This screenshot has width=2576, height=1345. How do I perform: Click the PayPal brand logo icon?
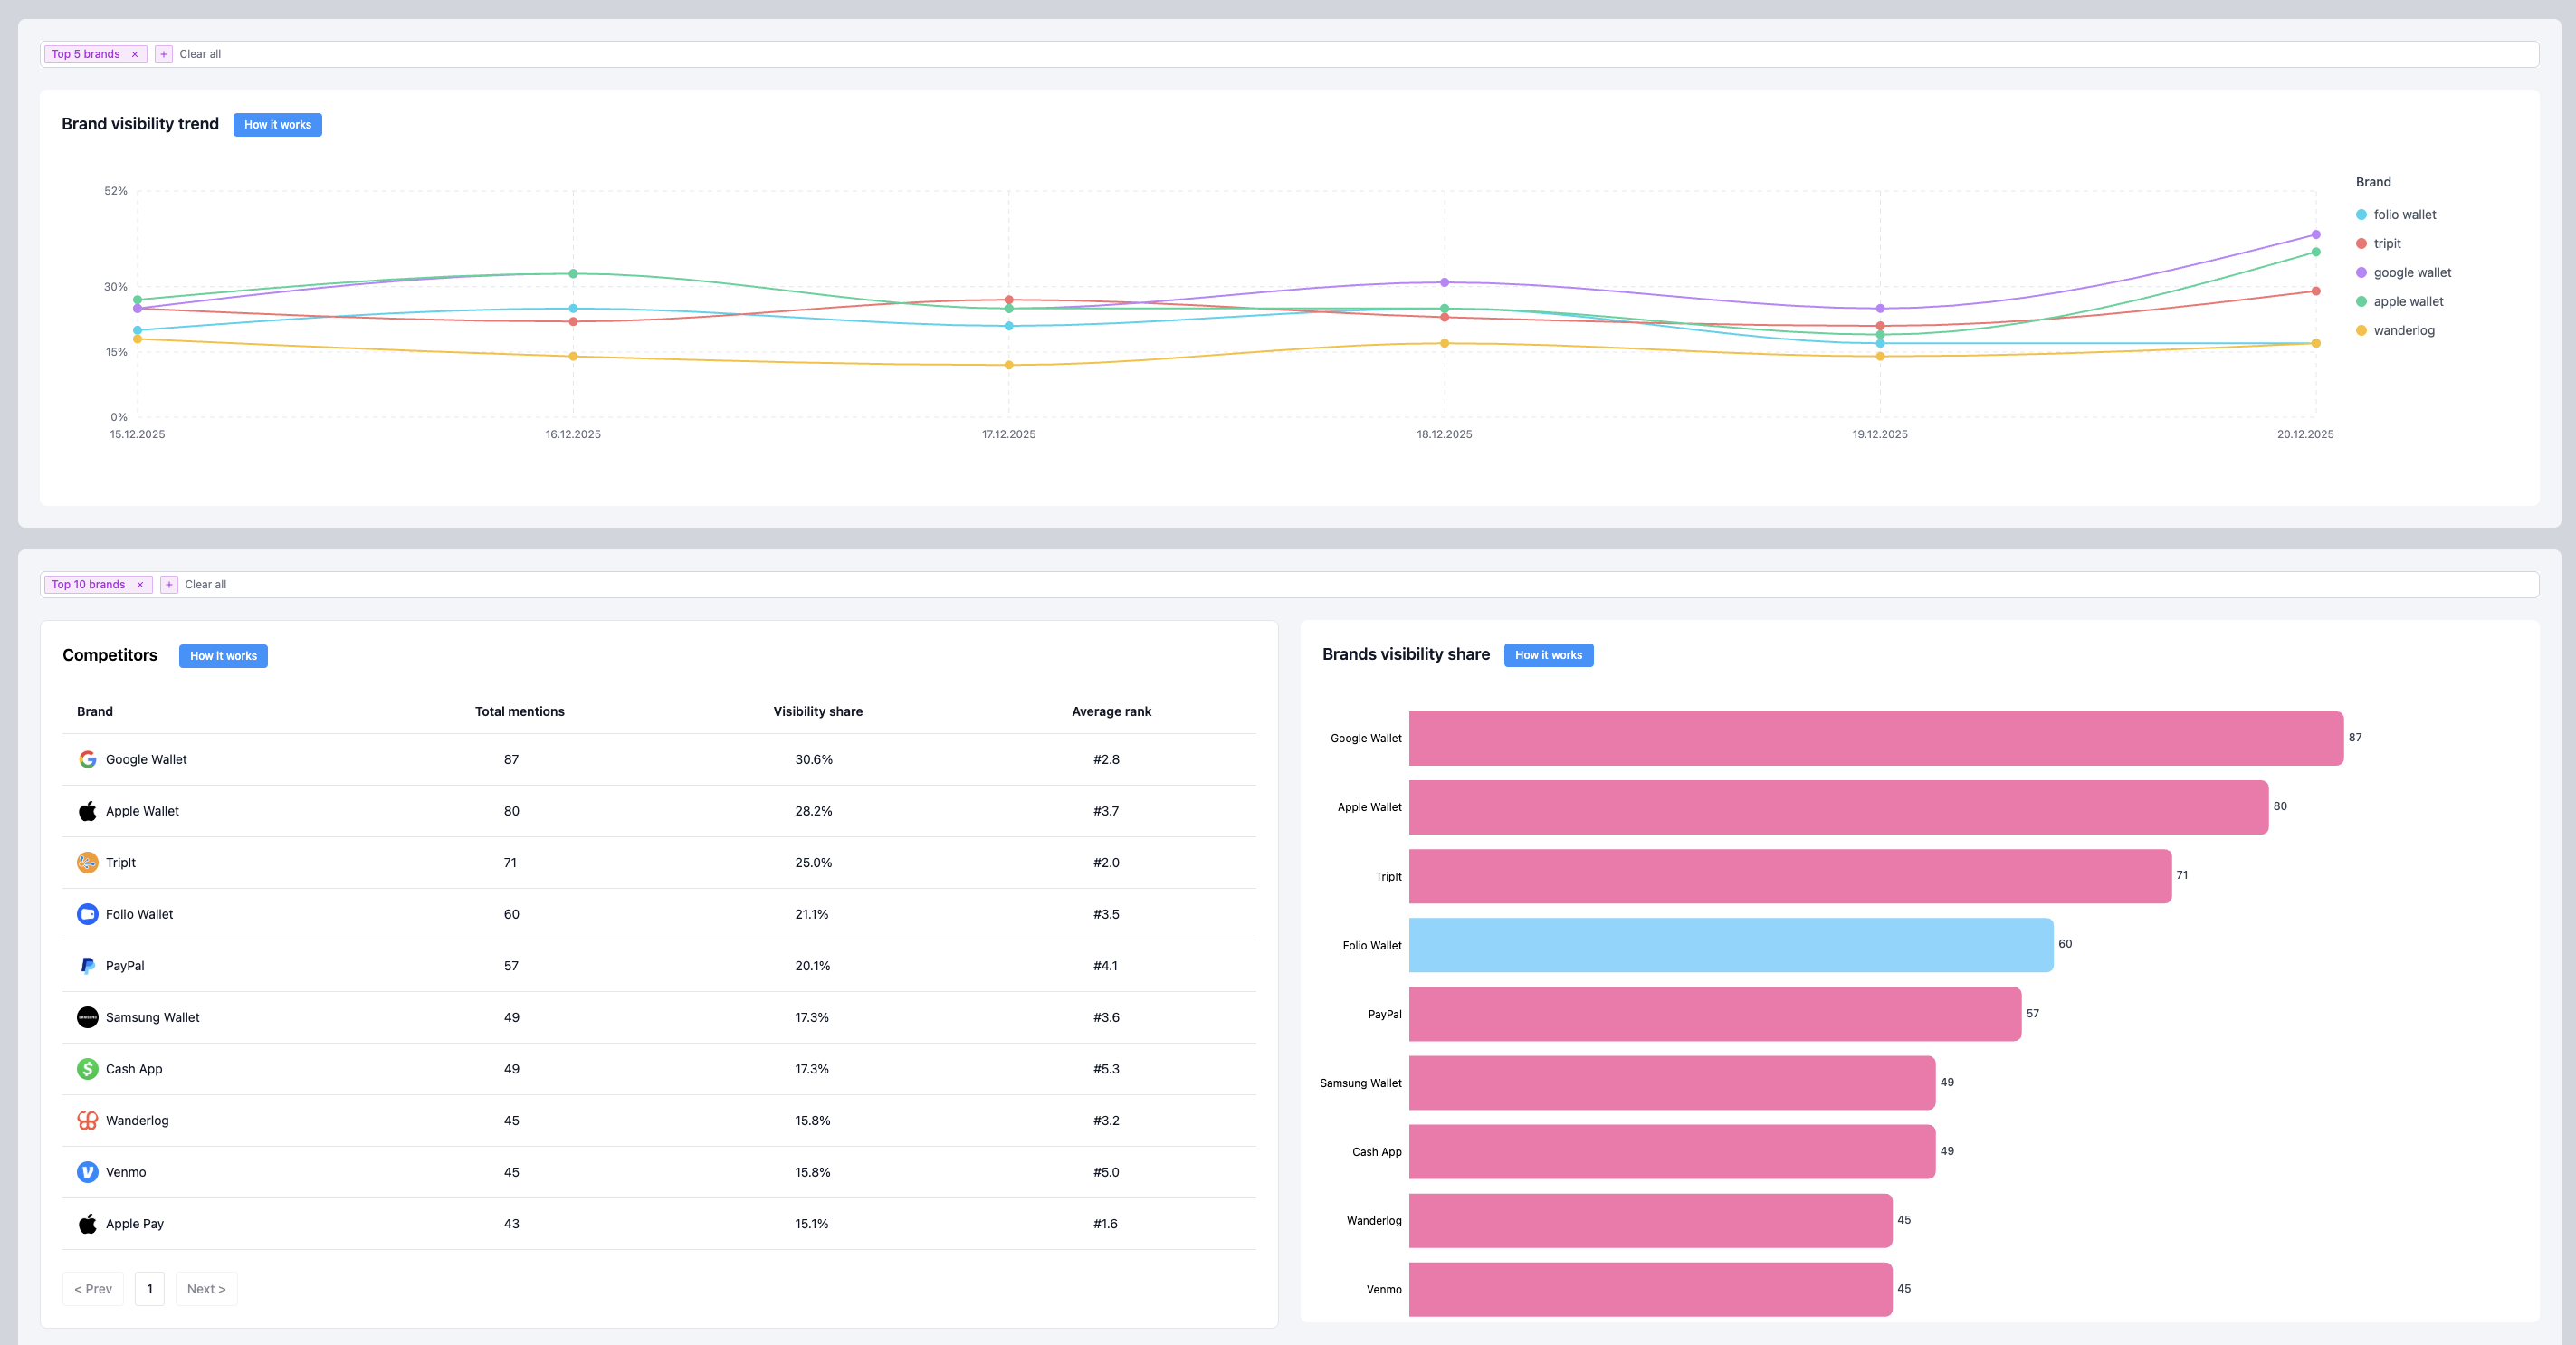pos(88,966)
